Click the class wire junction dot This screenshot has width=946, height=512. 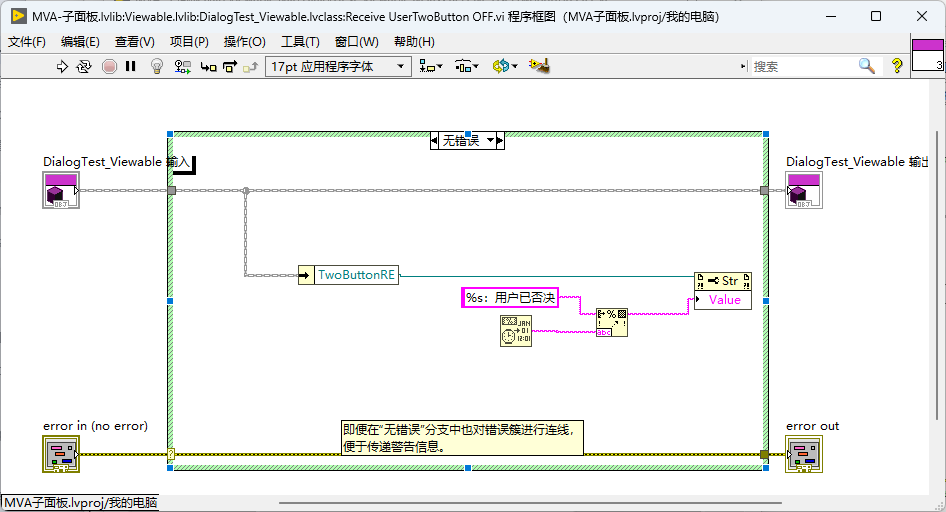point(246,191)
